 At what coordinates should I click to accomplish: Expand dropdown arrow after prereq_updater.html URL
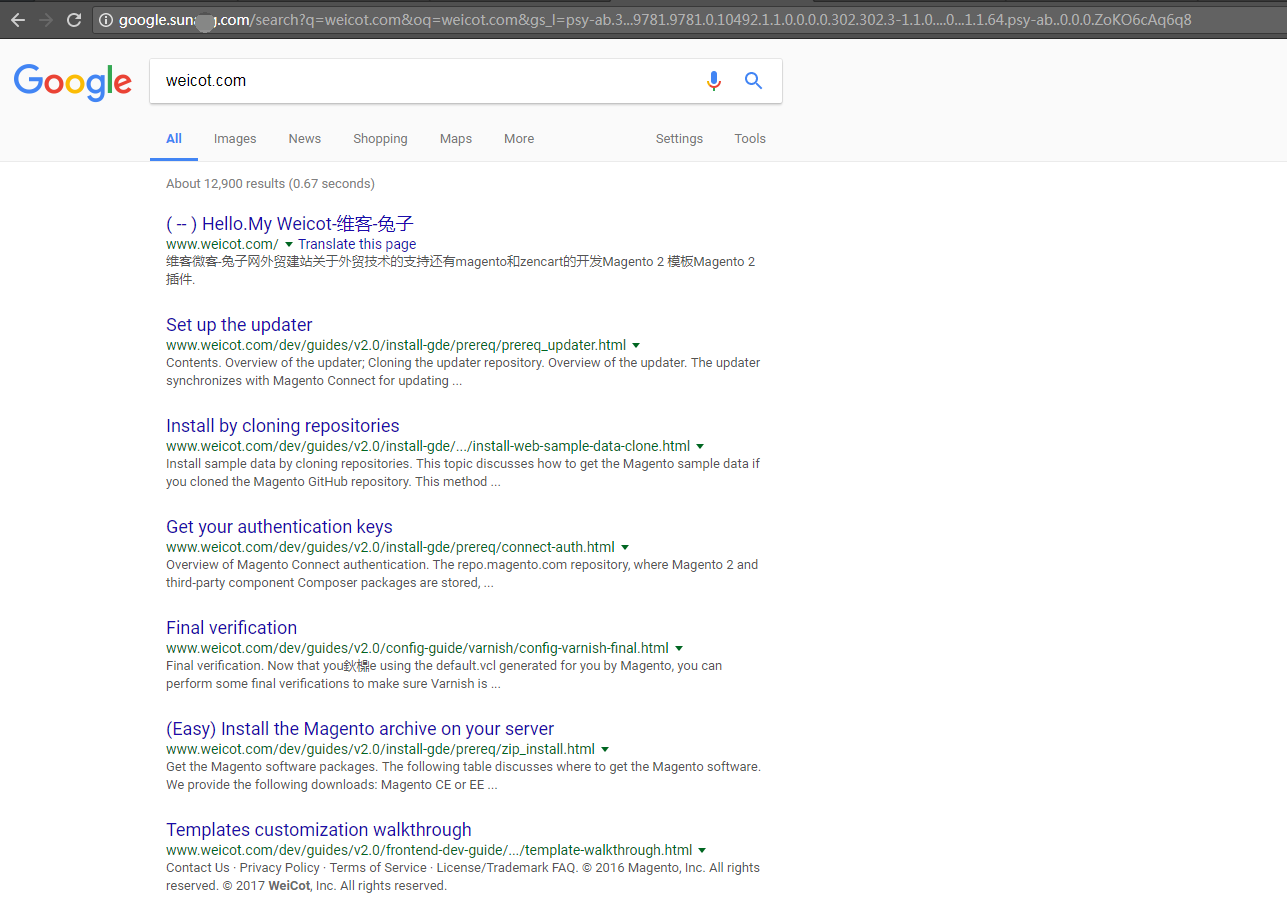[x=636, y=345]
